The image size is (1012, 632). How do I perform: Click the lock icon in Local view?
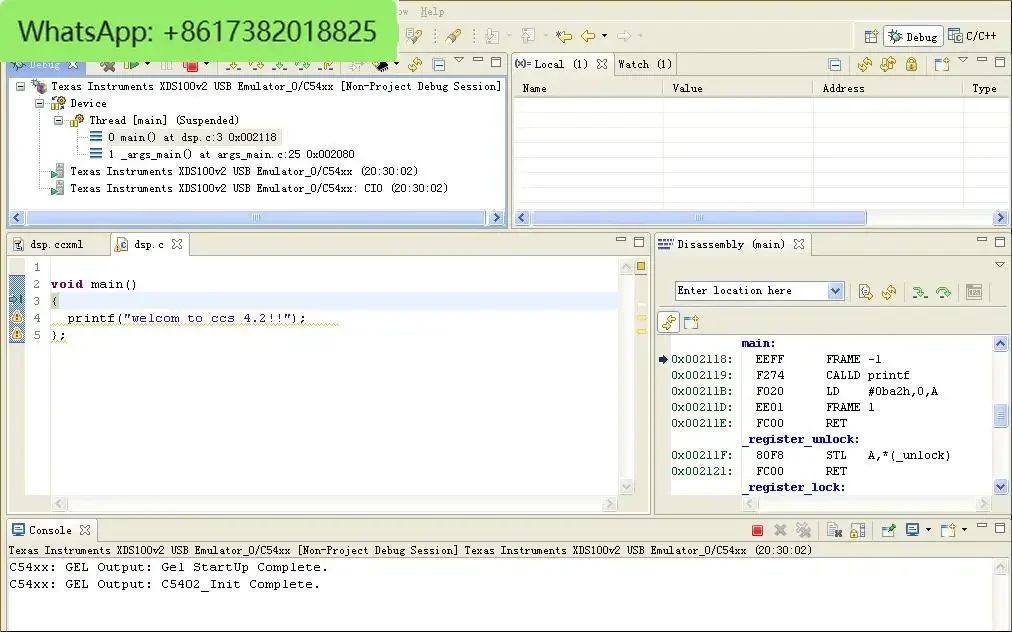click(x=911, y=64)
